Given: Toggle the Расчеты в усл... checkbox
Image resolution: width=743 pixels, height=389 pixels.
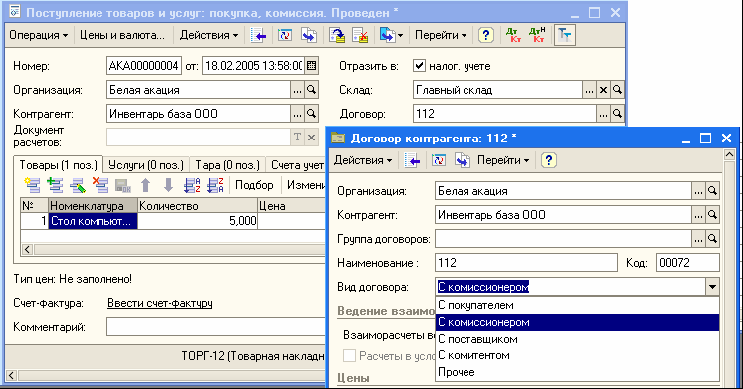Looking at the screenshot, I should (349, 355).
